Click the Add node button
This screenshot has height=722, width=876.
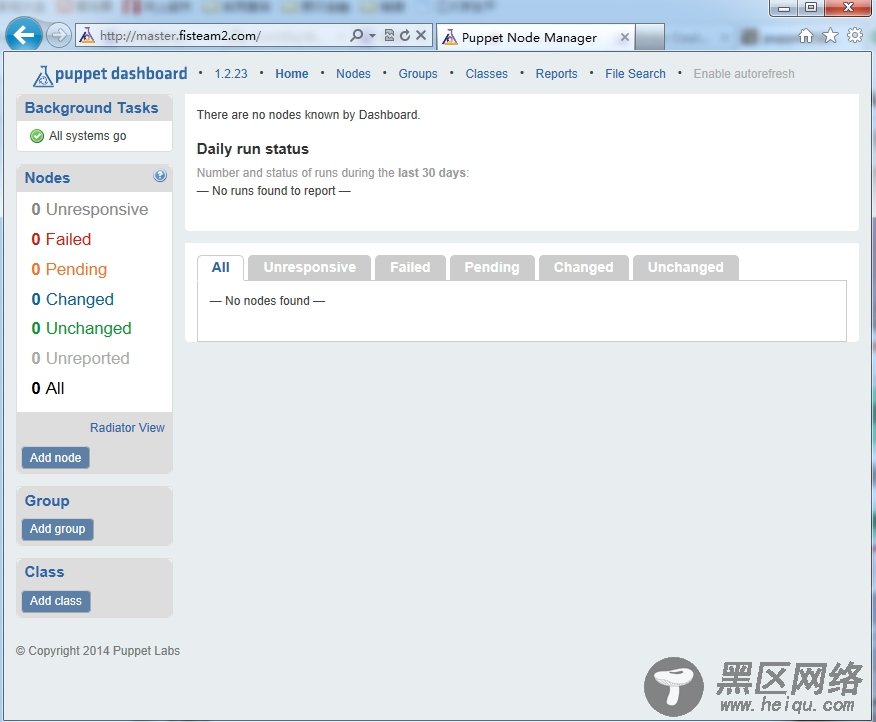tap(55, 458)
